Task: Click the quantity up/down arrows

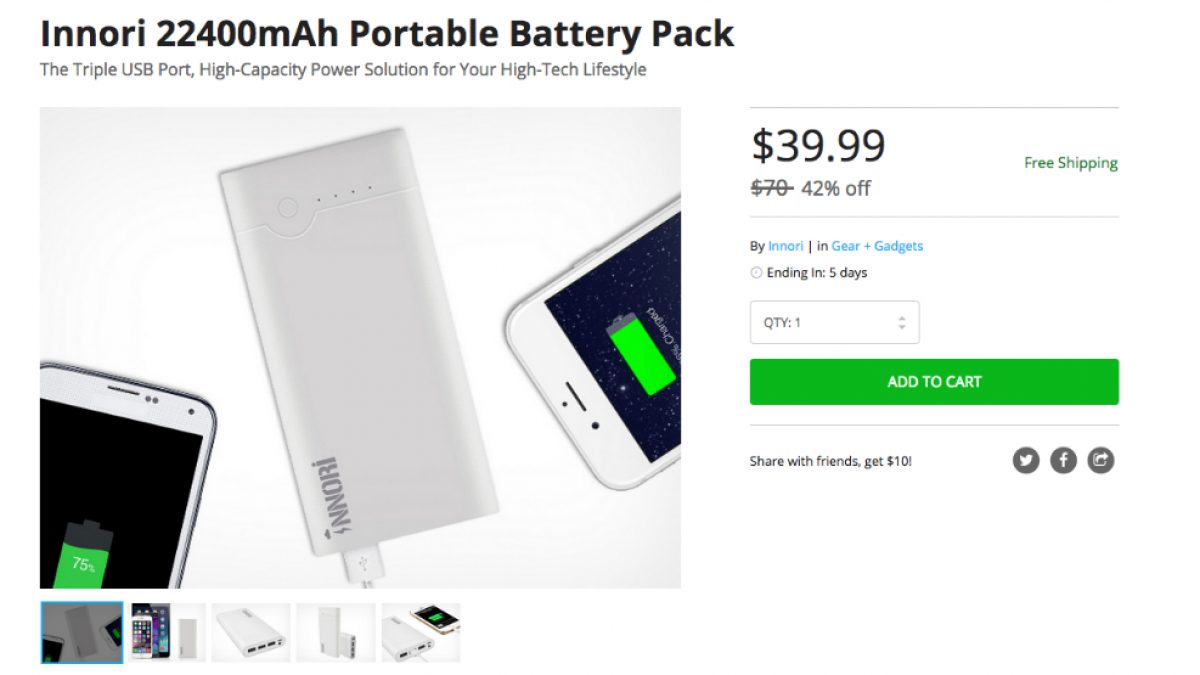Action: coord(902,323)
